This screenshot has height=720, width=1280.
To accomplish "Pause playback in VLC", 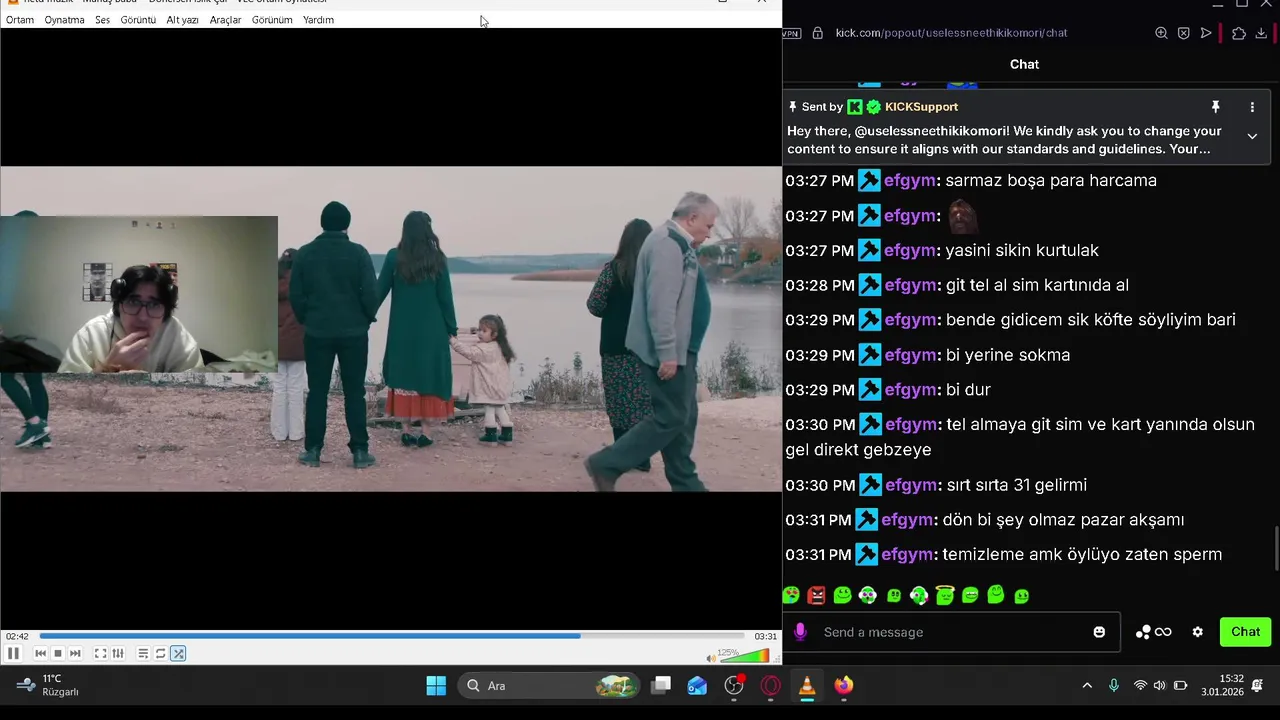I will pyautogui.click(x=13, y=654).
